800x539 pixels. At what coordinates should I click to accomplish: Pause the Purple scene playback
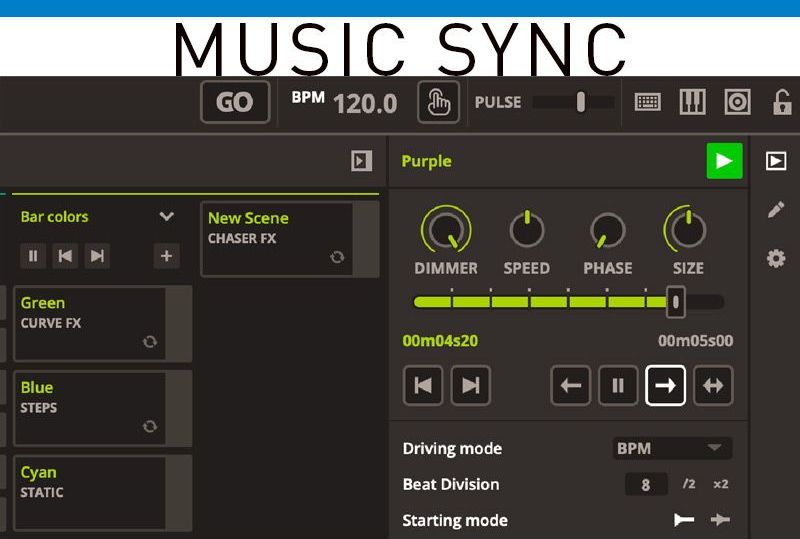(x=618, y=385)
